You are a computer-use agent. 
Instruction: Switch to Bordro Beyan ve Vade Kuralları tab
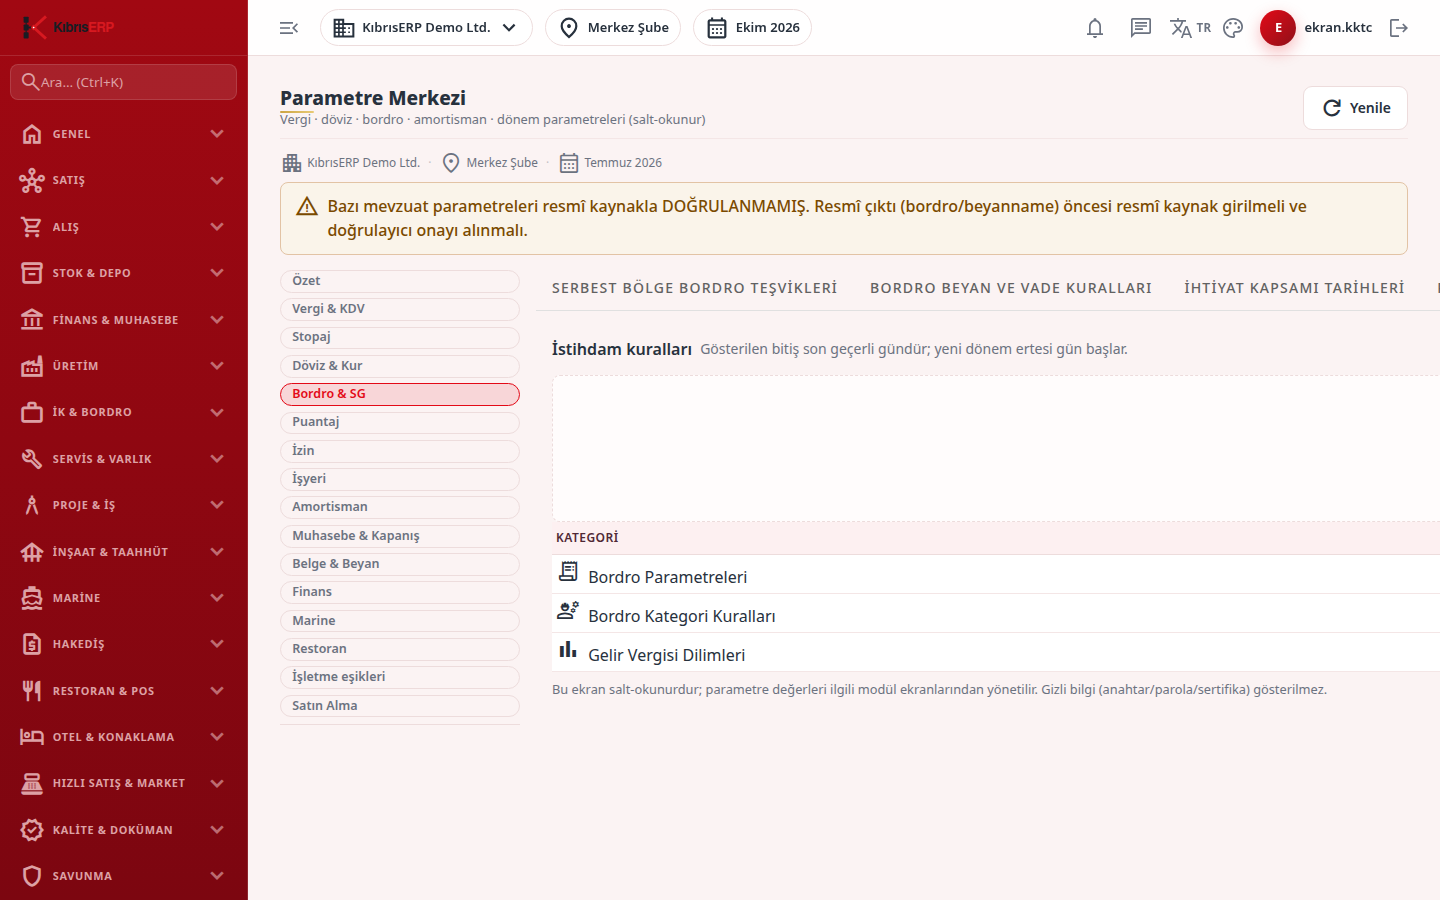coord(1011,288)
